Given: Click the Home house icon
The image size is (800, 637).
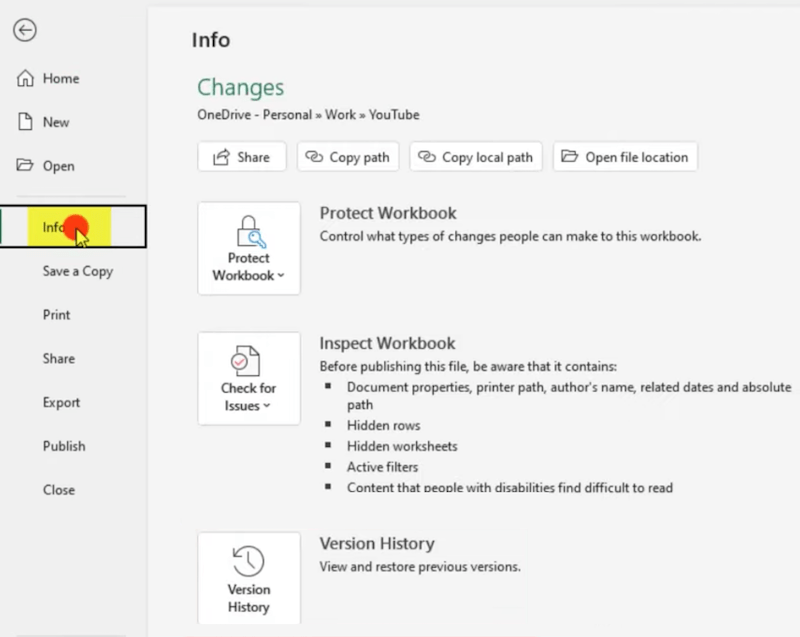Looking at the screenshot, I should tap(25, 78).
